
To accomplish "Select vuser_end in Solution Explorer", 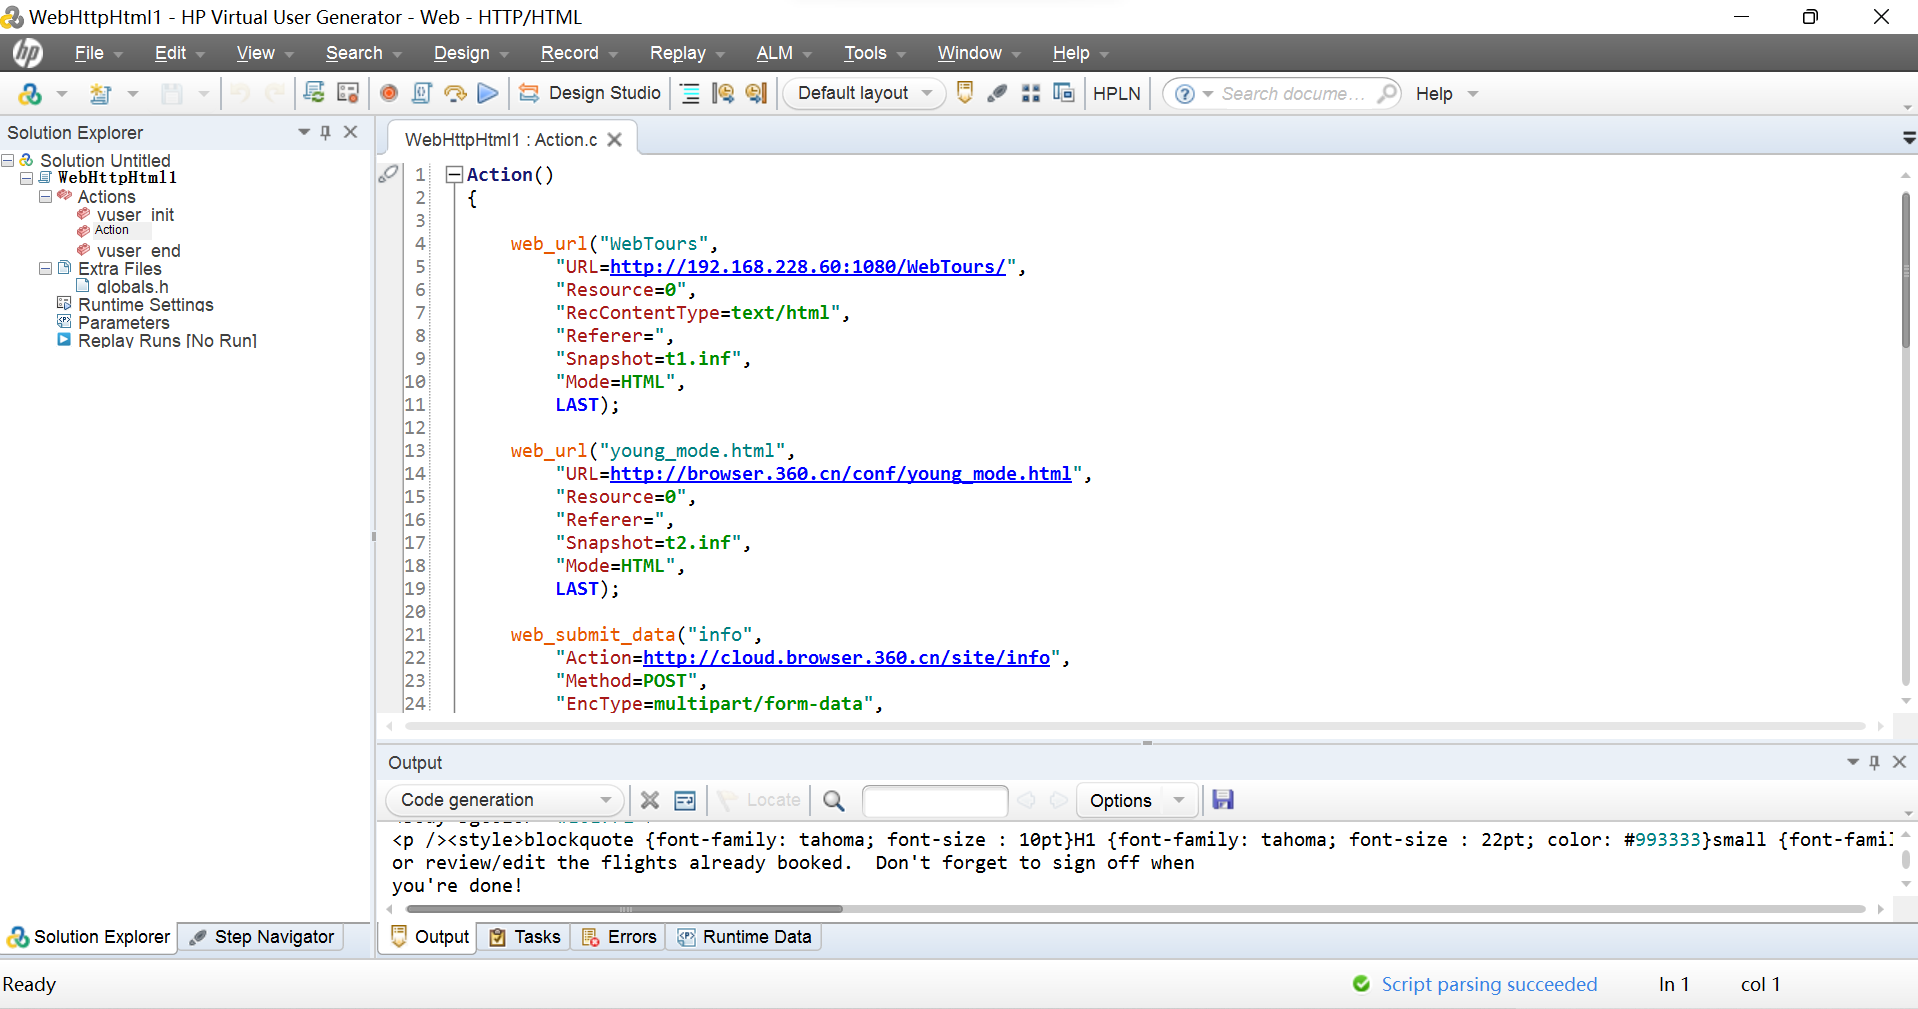I will coord(138,251).
